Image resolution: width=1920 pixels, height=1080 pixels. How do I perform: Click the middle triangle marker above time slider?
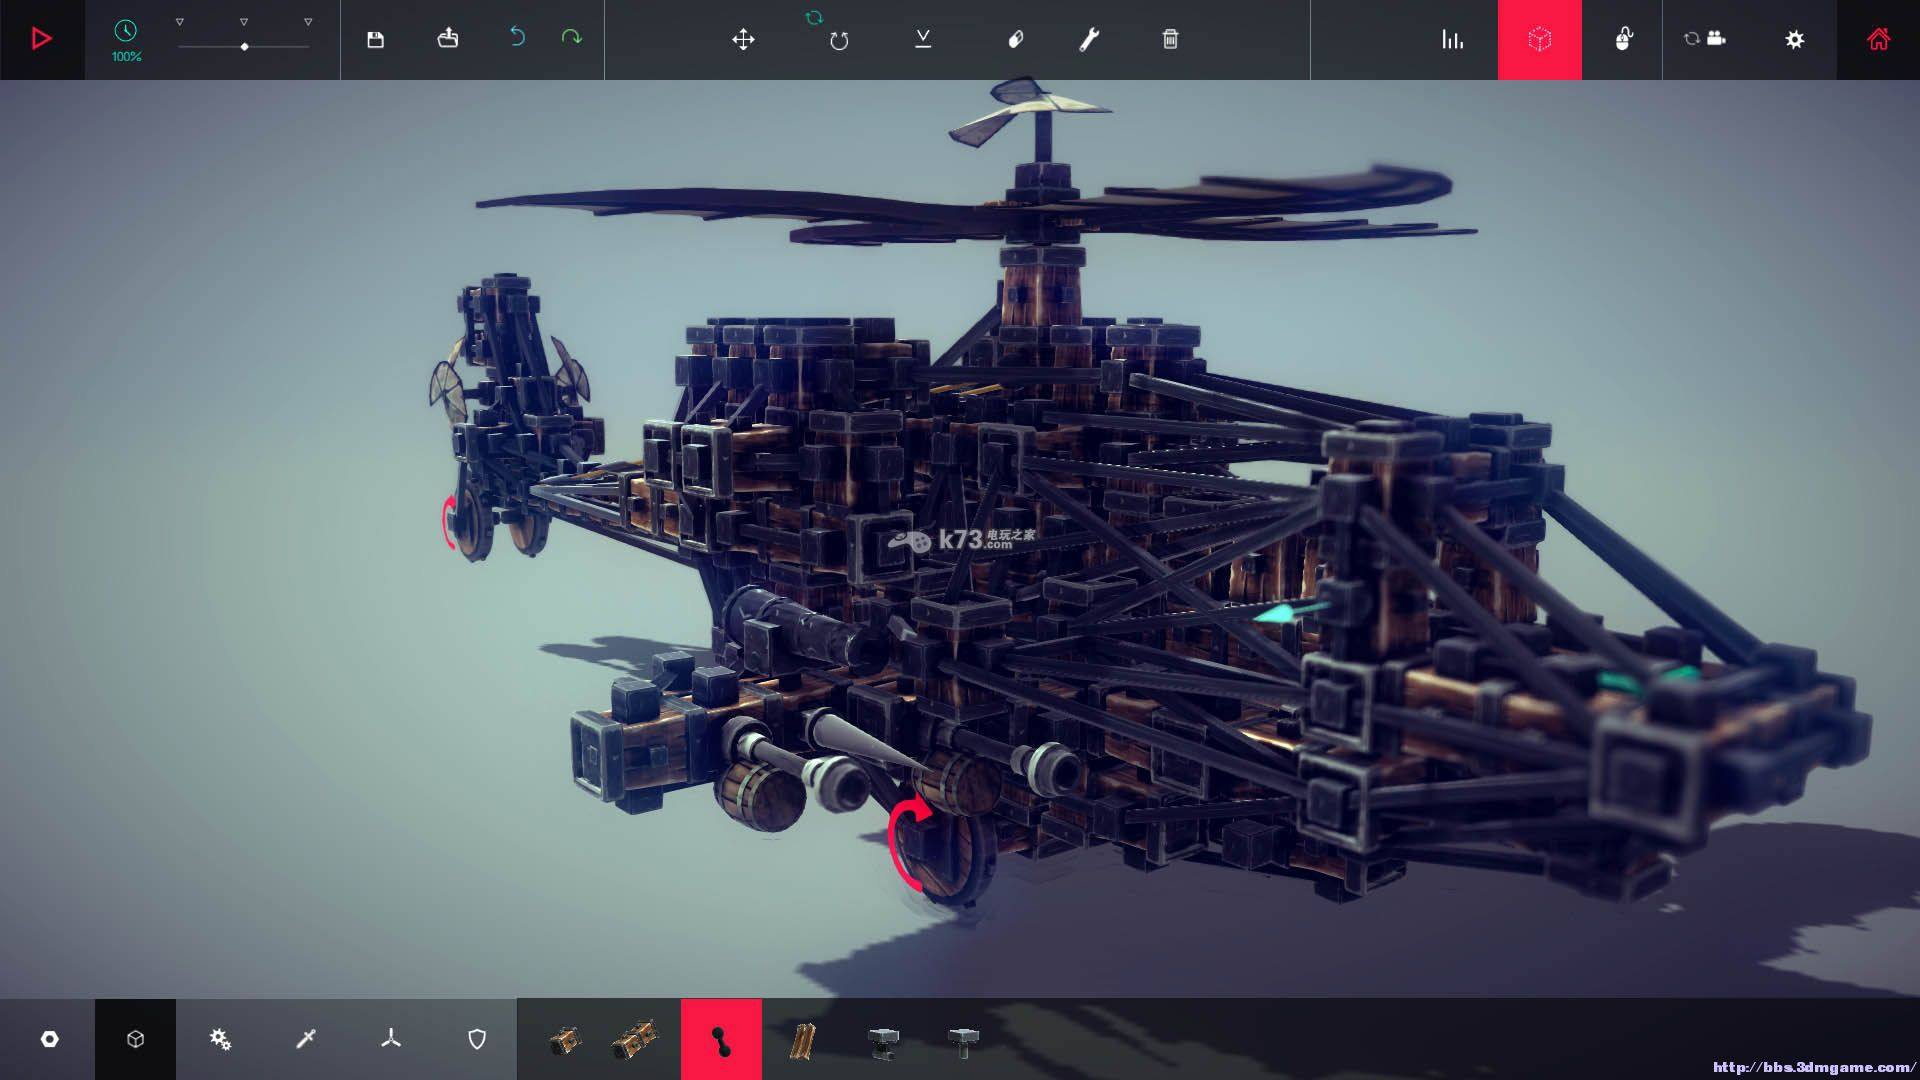pos(244,21)
